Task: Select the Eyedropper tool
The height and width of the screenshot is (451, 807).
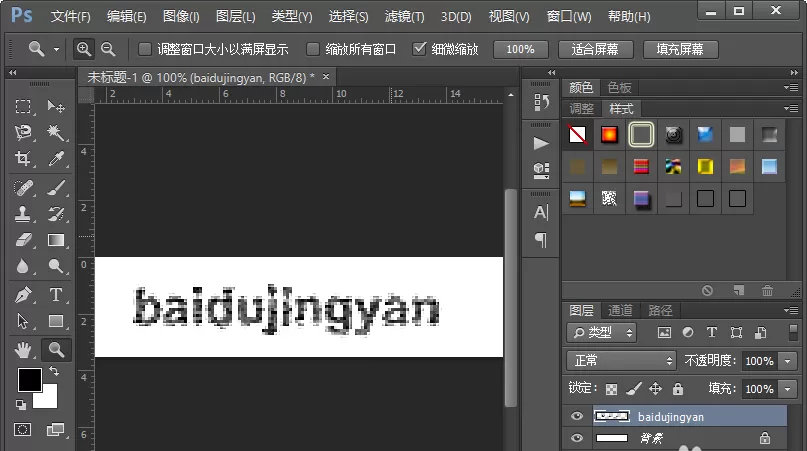Action: (x=56, y=159)
